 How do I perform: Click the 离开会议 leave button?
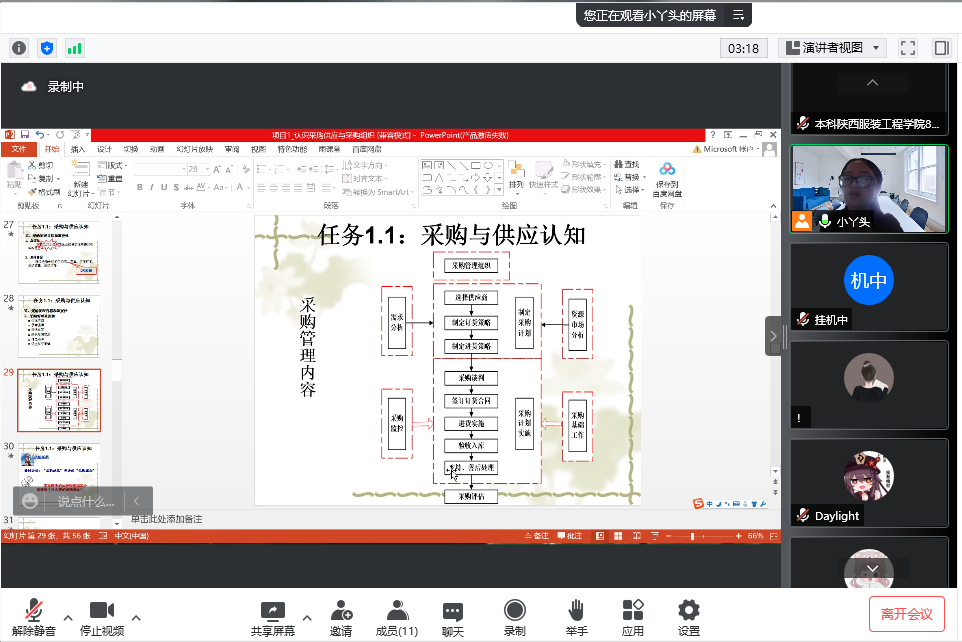tap(906, 613)
